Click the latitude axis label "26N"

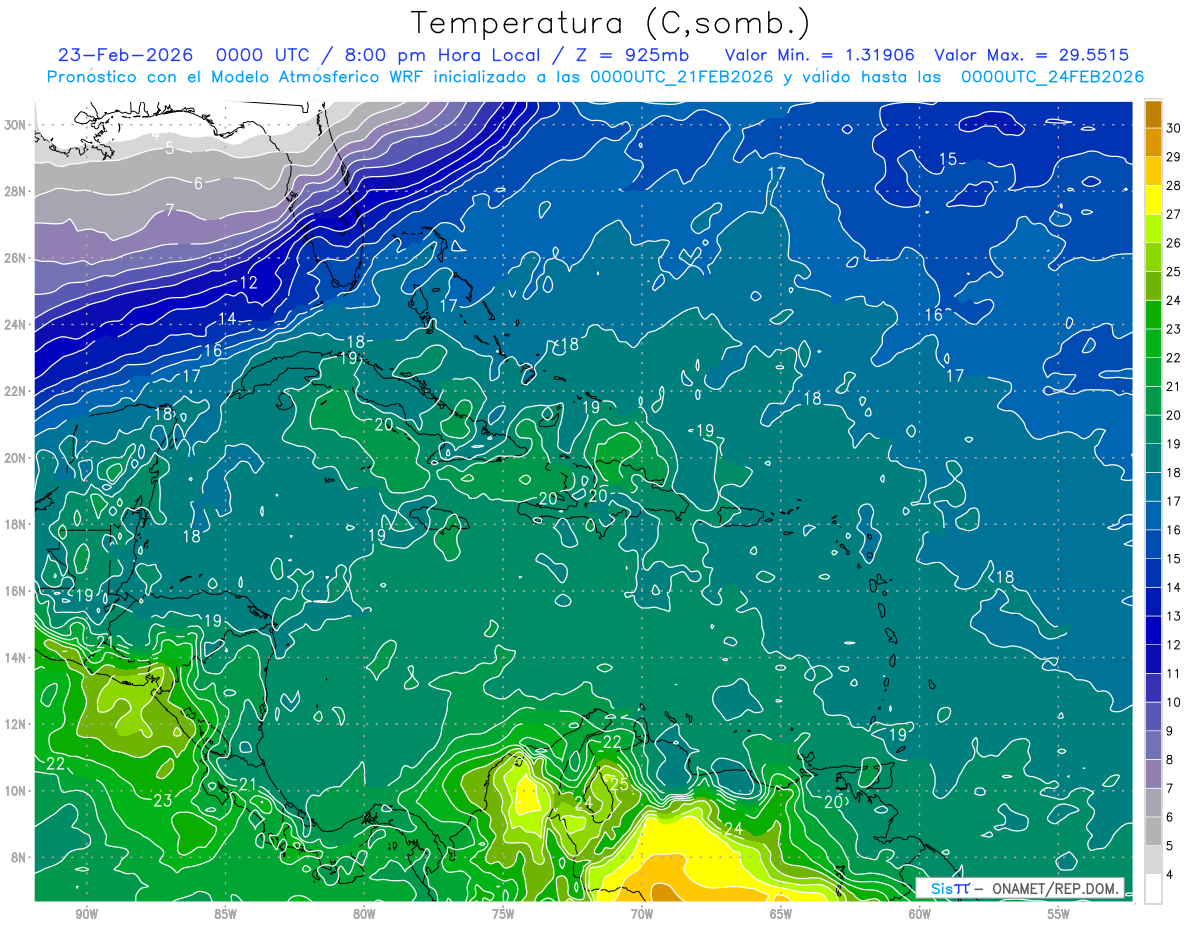[16, 258]
